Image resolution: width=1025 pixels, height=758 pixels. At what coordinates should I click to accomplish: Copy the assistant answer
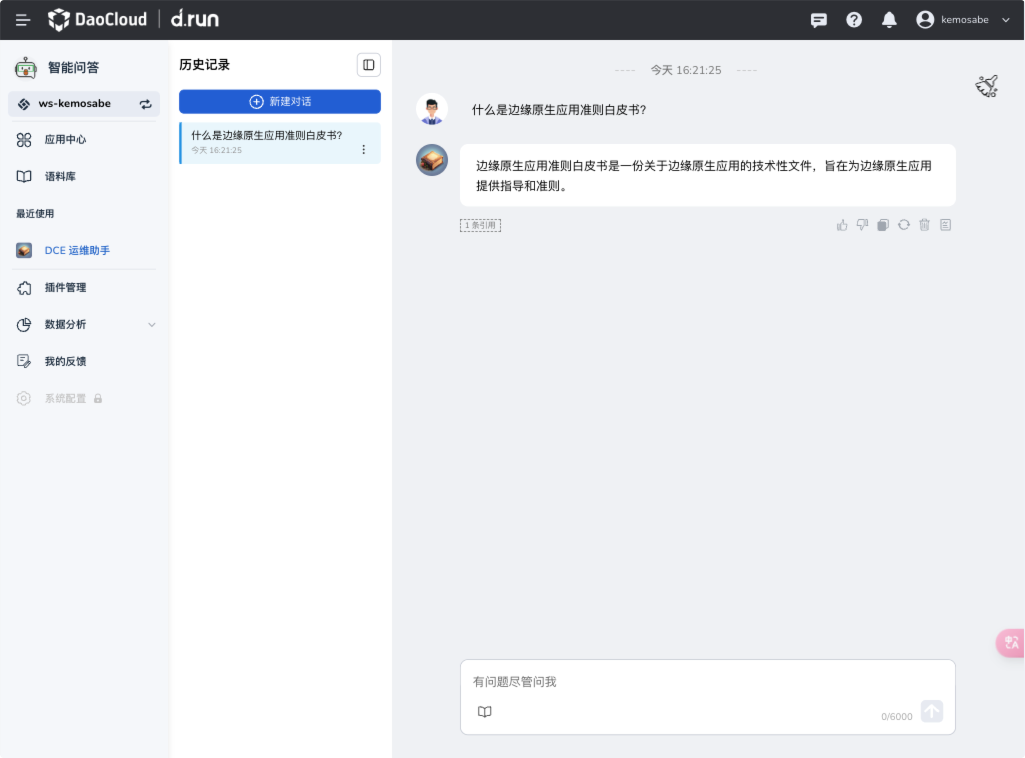click(882, 225)
